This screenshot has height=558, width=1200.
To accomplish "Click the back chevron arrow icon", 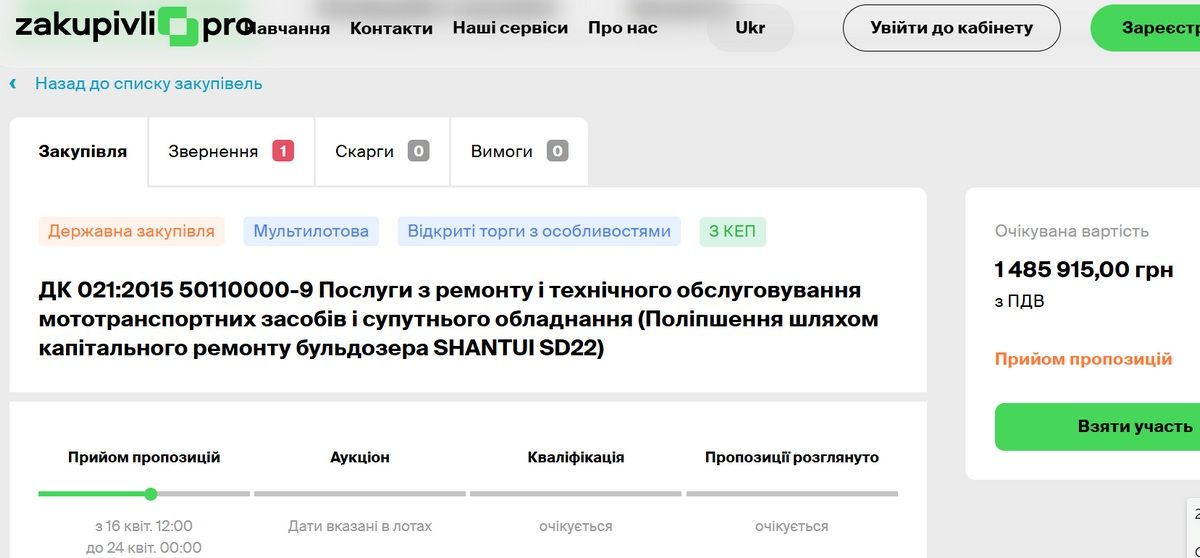I will (x=13, y=84).
